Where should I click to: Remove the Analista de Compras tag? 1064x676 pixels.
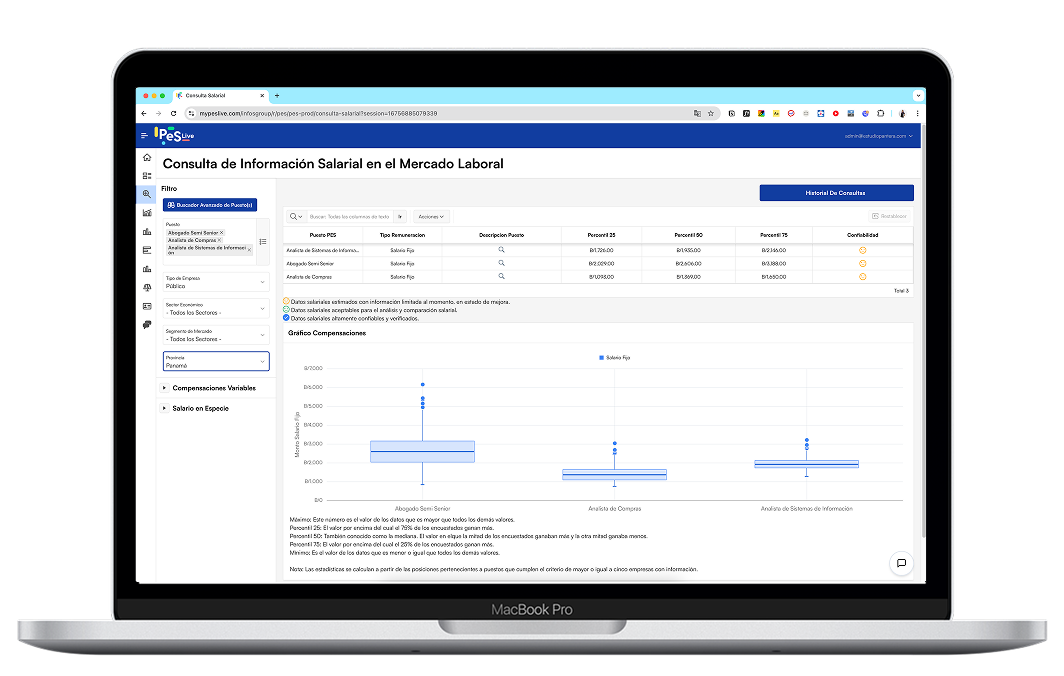pos(219,240)
